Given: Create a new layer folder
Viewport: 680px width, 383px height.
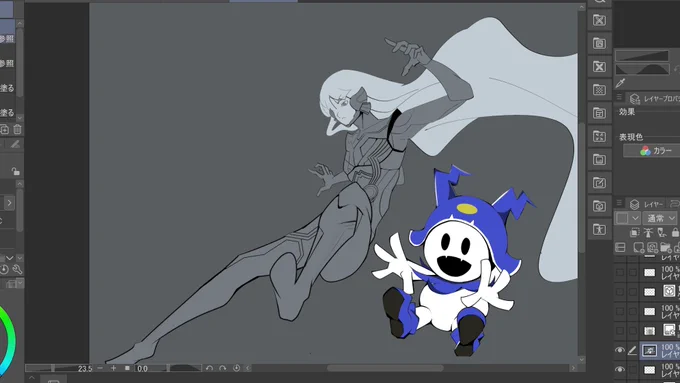Looking at the screenshot, I should pos(665,247).
